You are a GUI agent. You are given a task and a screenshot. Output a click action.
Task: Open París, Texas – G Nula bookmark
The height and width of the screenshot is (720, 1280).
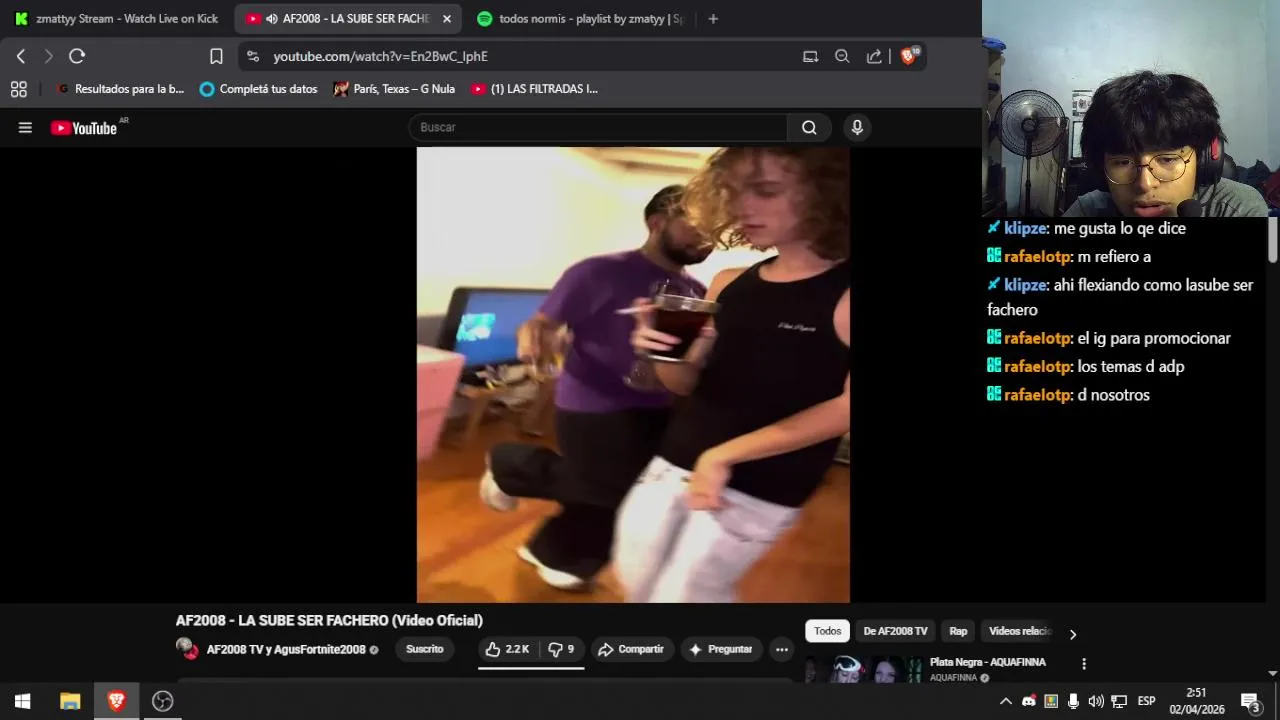[x=394, y=89]
